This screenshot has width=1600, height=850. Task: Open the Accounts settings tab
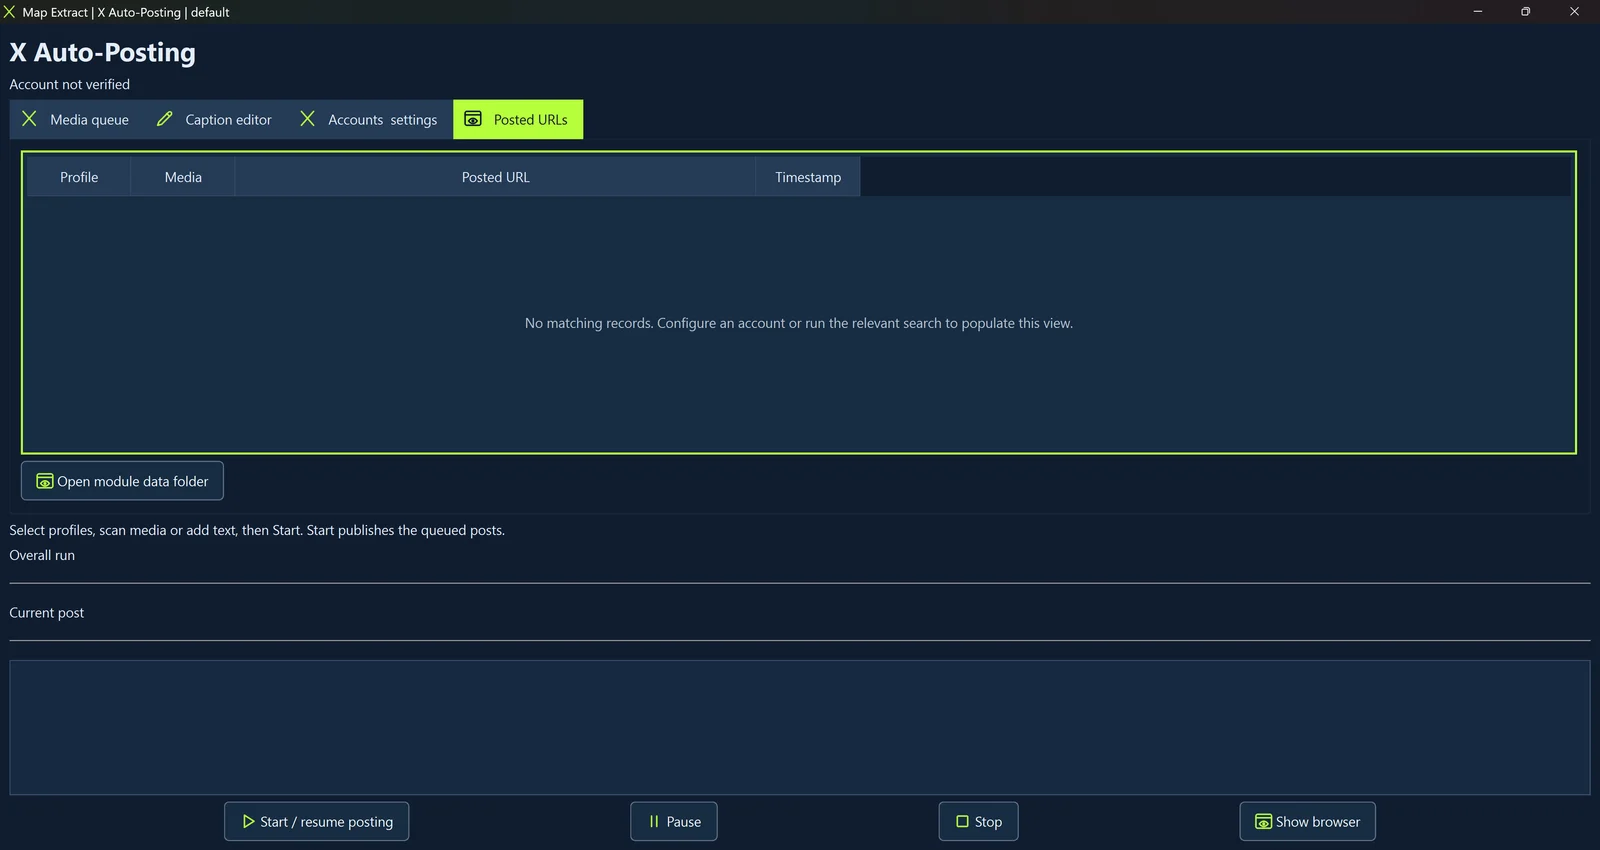point(369,119)
